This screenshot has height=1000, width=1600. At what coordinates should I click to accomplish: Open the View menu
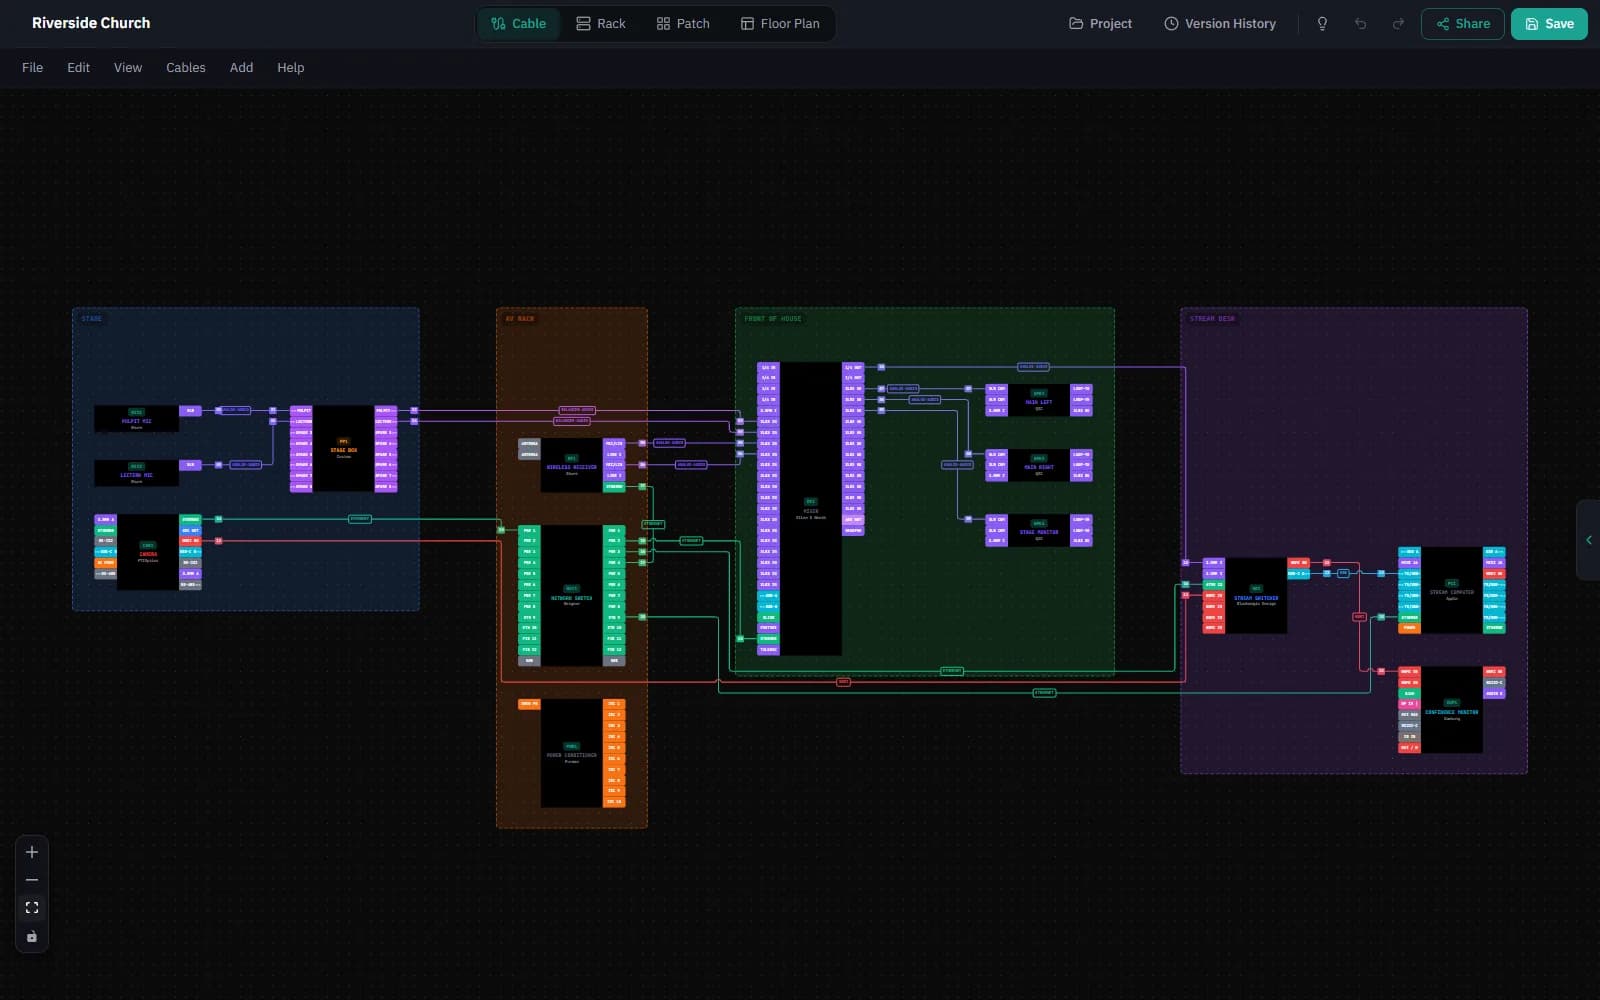pos(128,68)
